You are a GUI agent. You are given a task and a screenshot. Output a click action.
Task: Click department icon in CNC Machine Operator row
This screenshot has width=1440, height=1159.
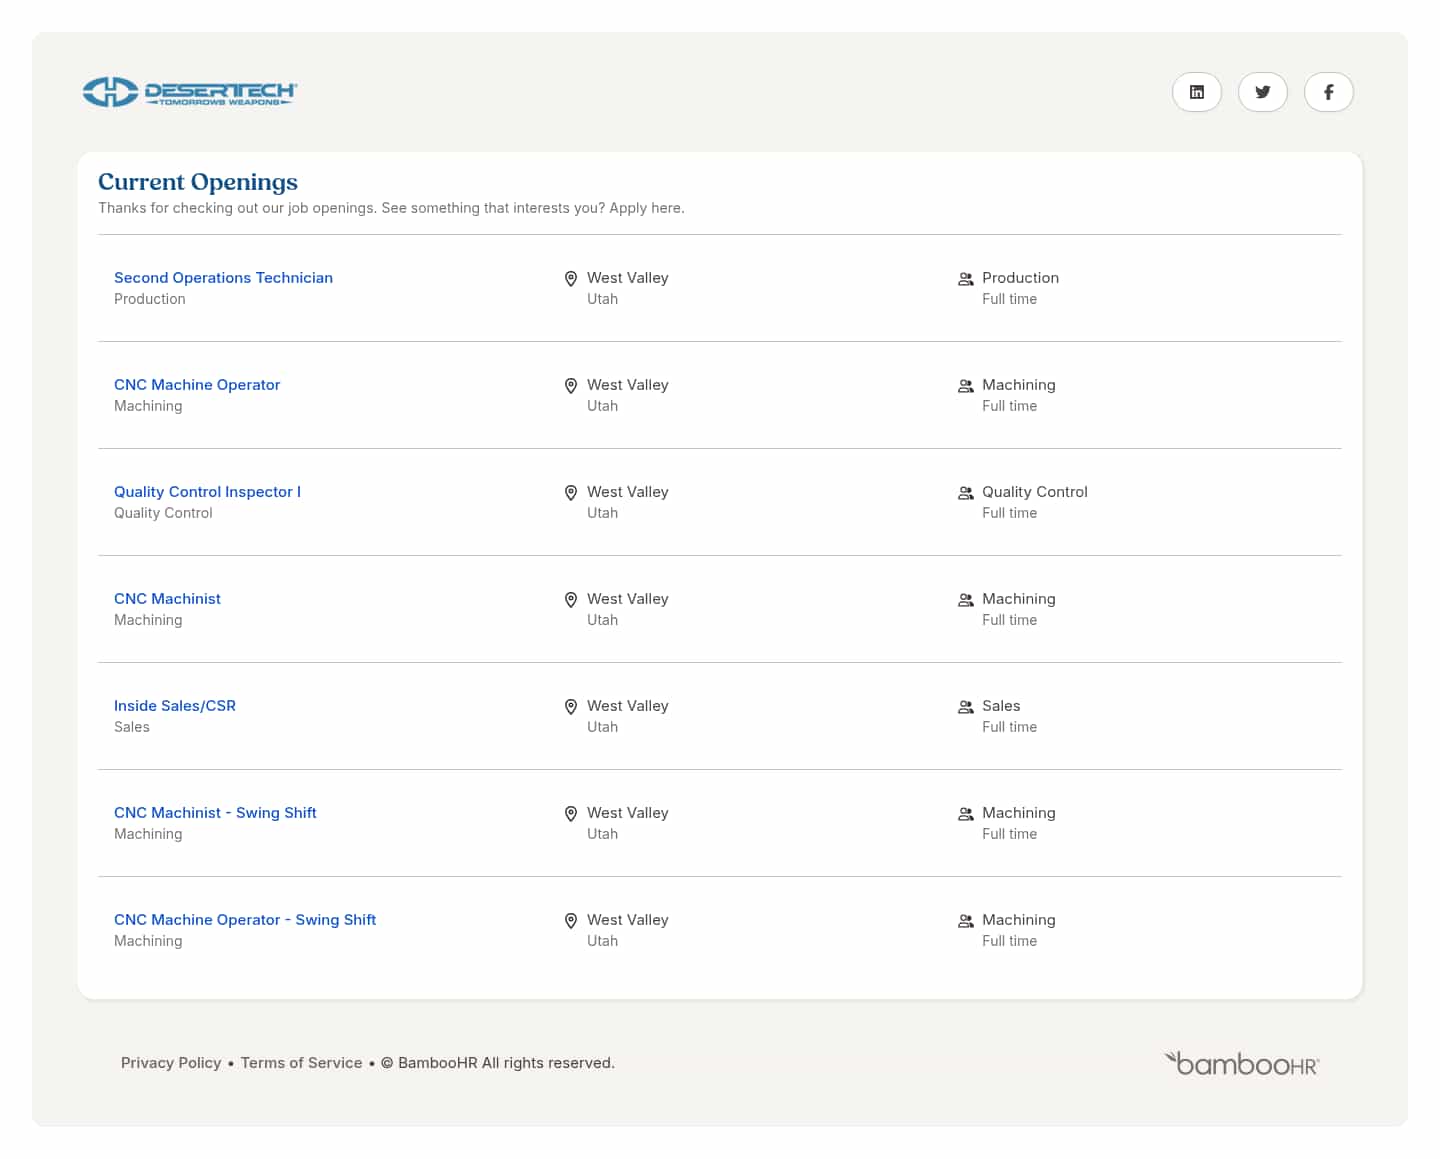pos(966,386)
